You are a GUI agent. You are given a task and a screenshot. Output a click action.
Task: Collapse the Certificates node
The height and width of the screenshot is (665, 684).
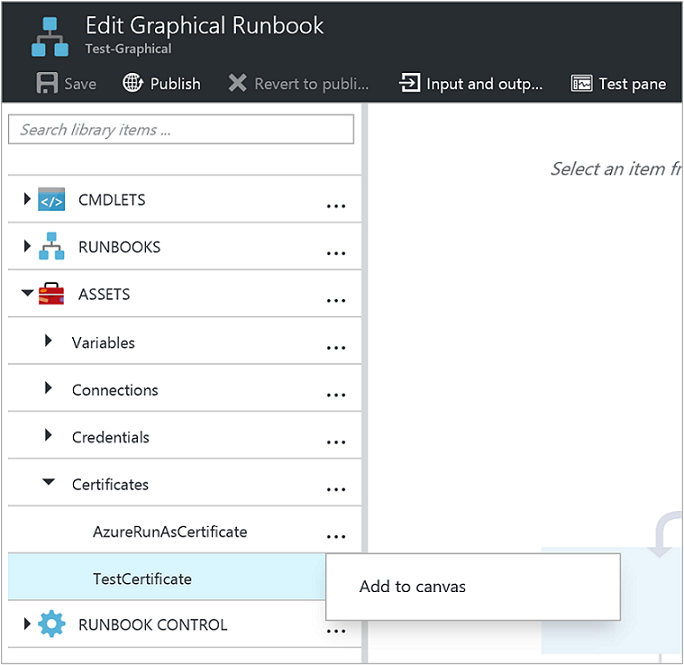pos(48,484)
